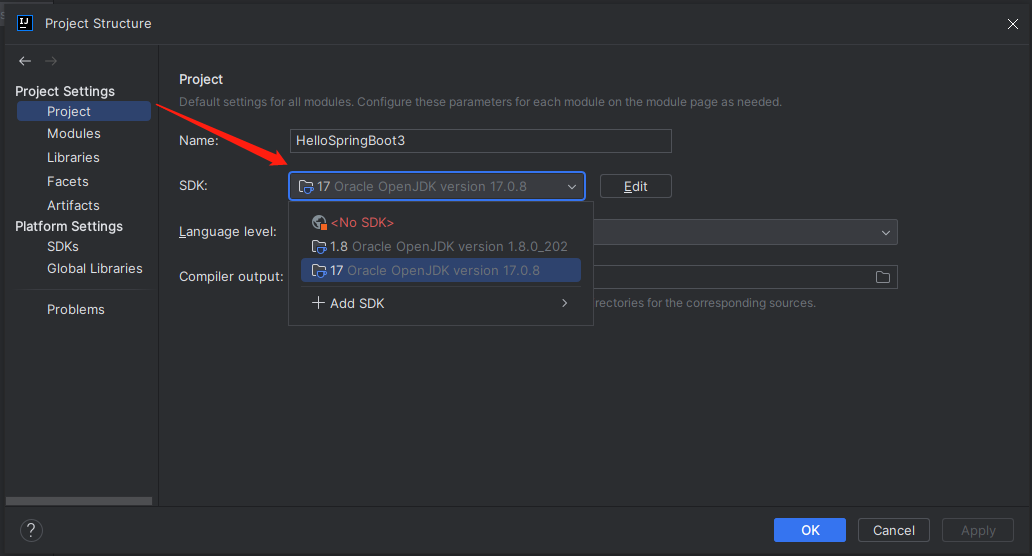1032x556 pixels.
Task: Click the forward navigation arrow icon
Action: click(51, 61)
